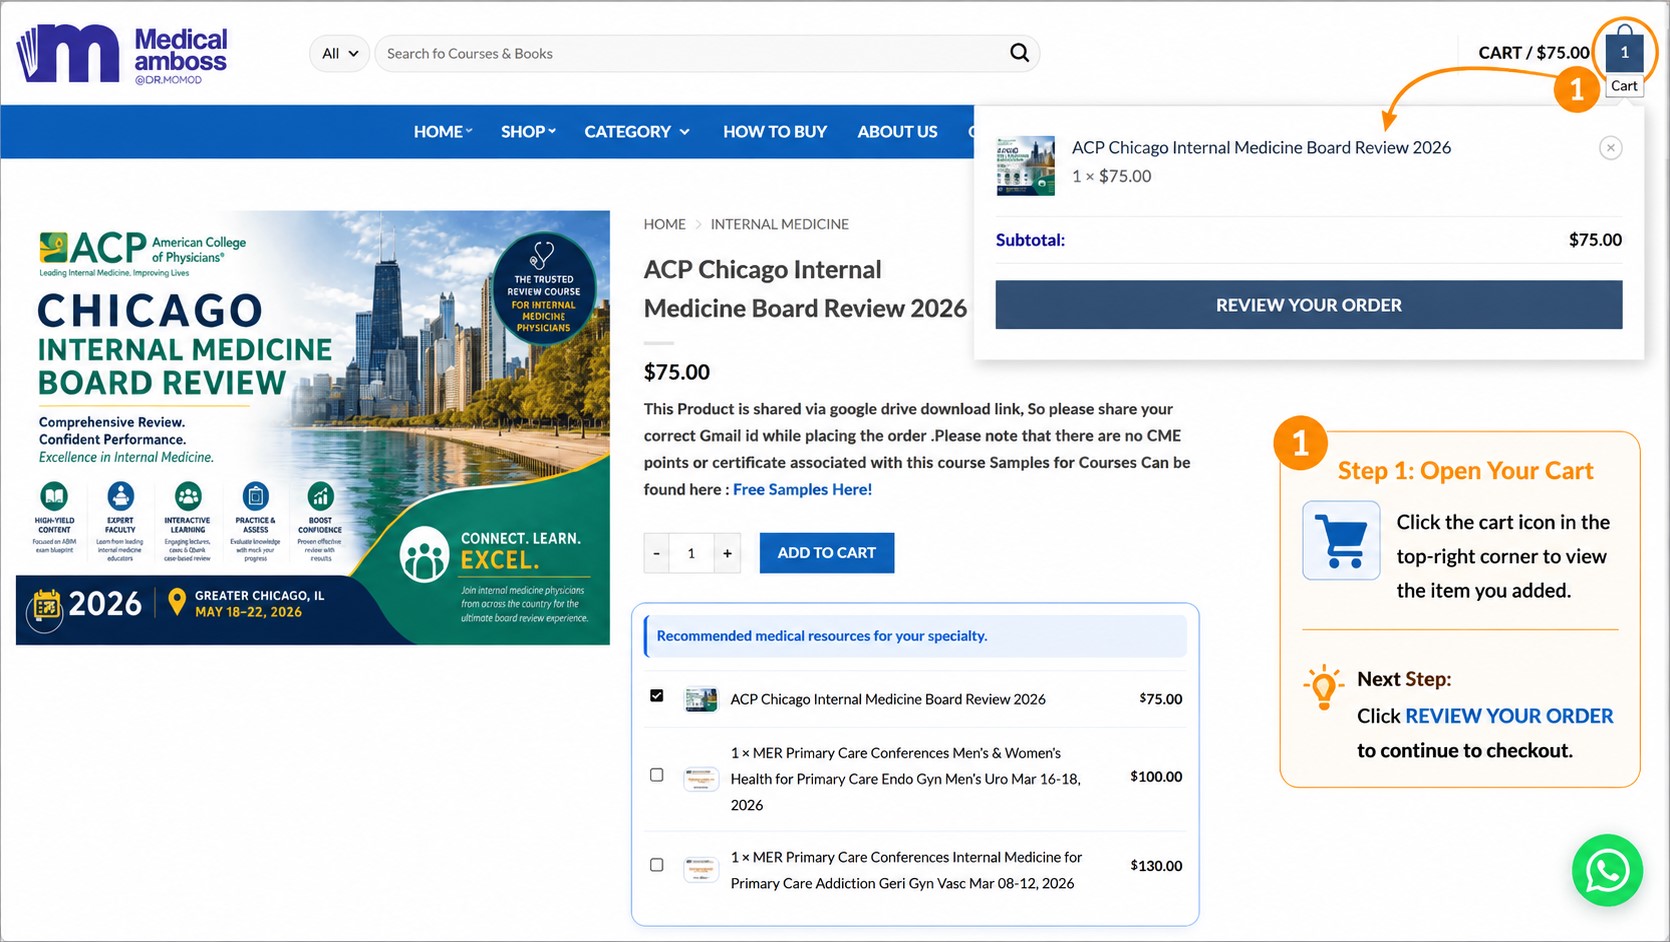Open the WhatsApp chat button

click(x=1607, y=870)
